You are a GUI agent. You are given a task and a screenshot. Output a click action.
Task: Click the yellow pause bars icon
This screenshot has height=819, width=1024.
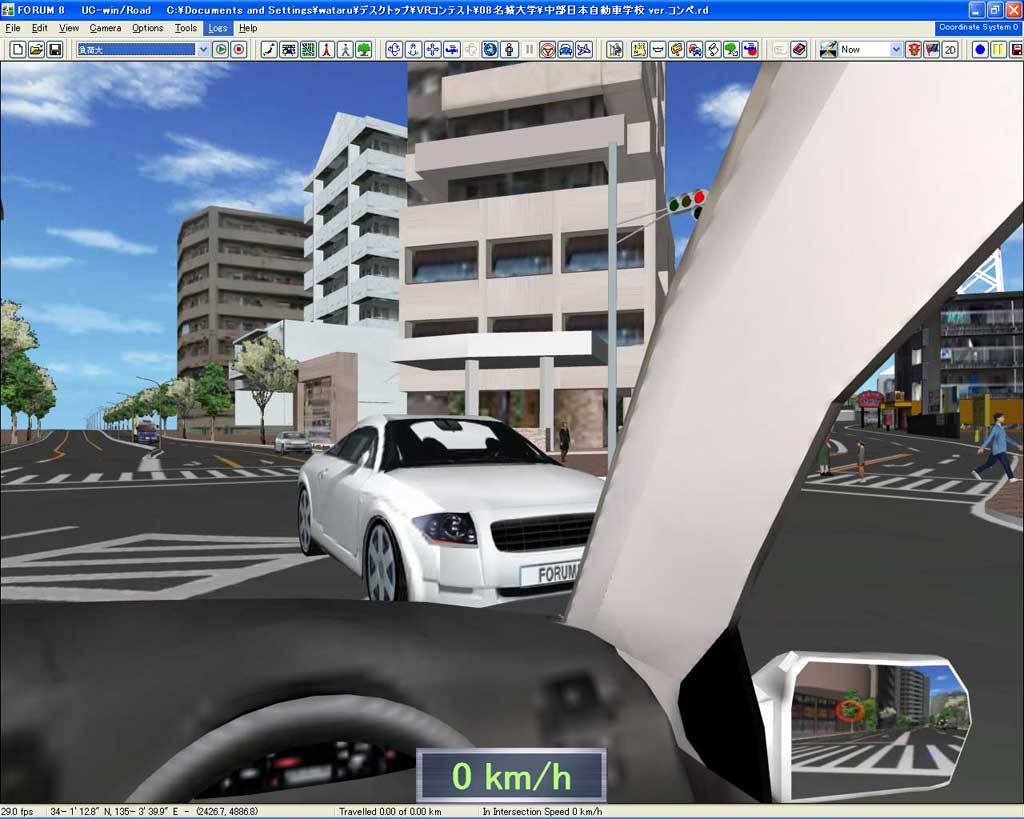pyautogui.click(x=999, y=50)
